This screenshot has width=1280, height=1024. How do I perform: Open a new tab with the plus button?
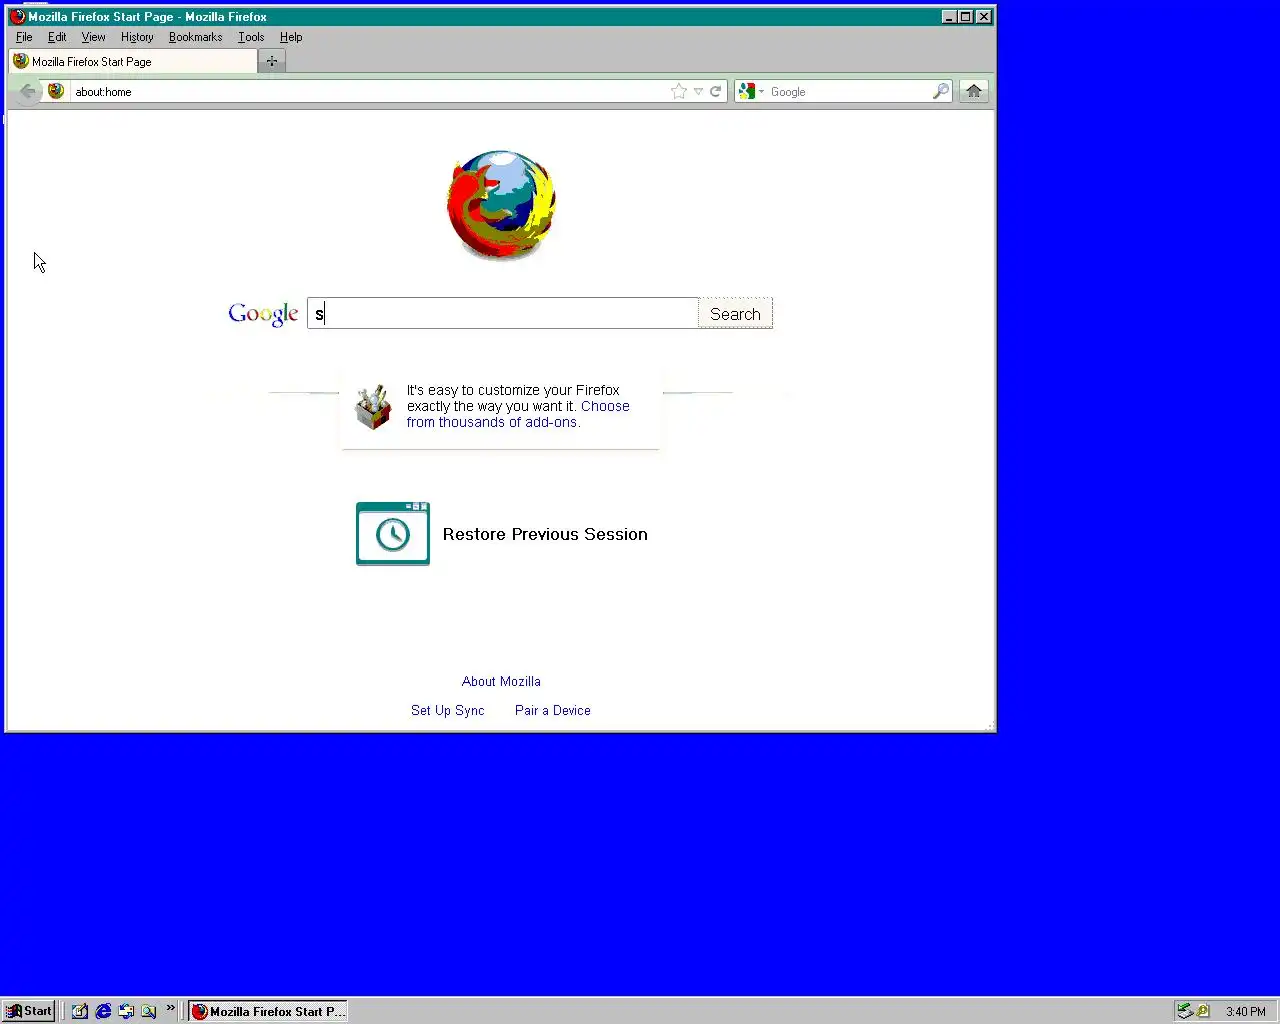(x=271, y=61)
